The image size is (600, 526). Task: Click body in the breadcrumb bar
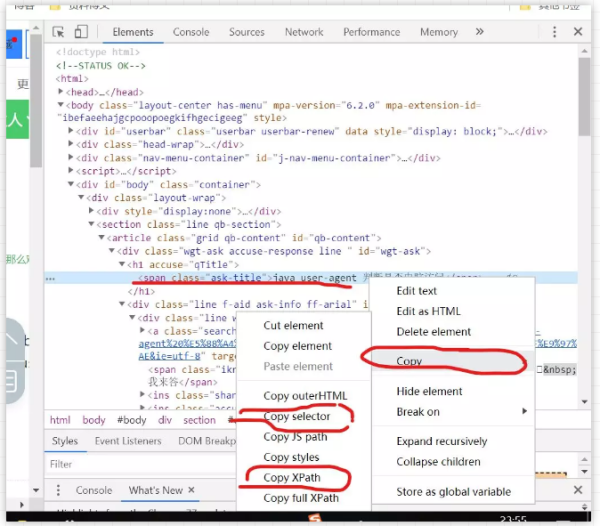pos(94,420)
